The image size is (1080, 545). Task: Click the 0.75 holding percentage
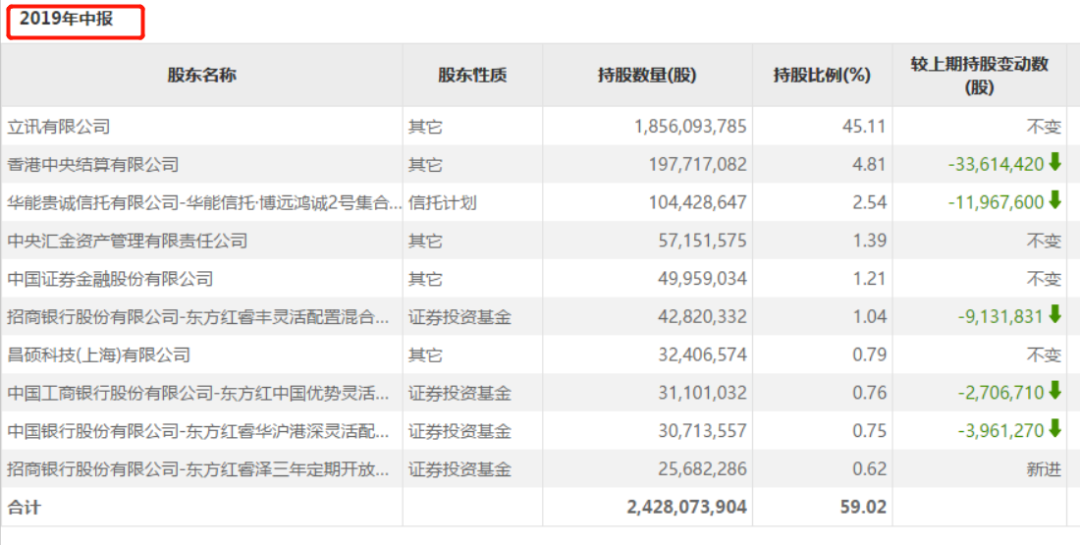[x=869, y=431]
